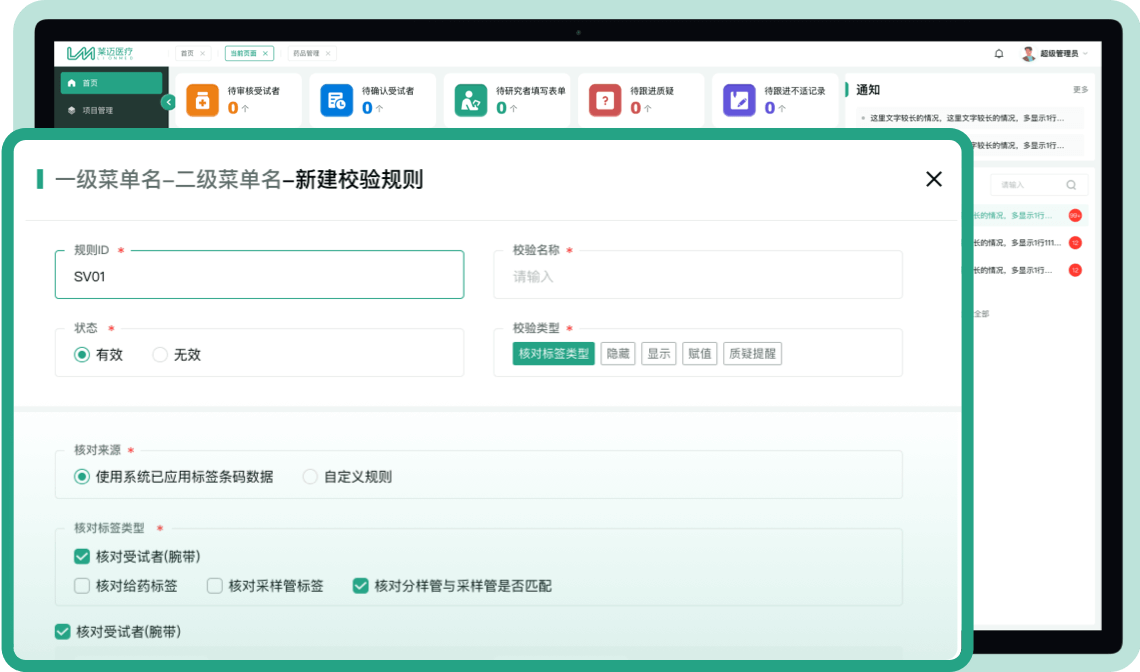The height and width of the screenshot is (672, 1140).
Task: Choose the 自定义规则 radio option
Action: click(x=310, y=477)
